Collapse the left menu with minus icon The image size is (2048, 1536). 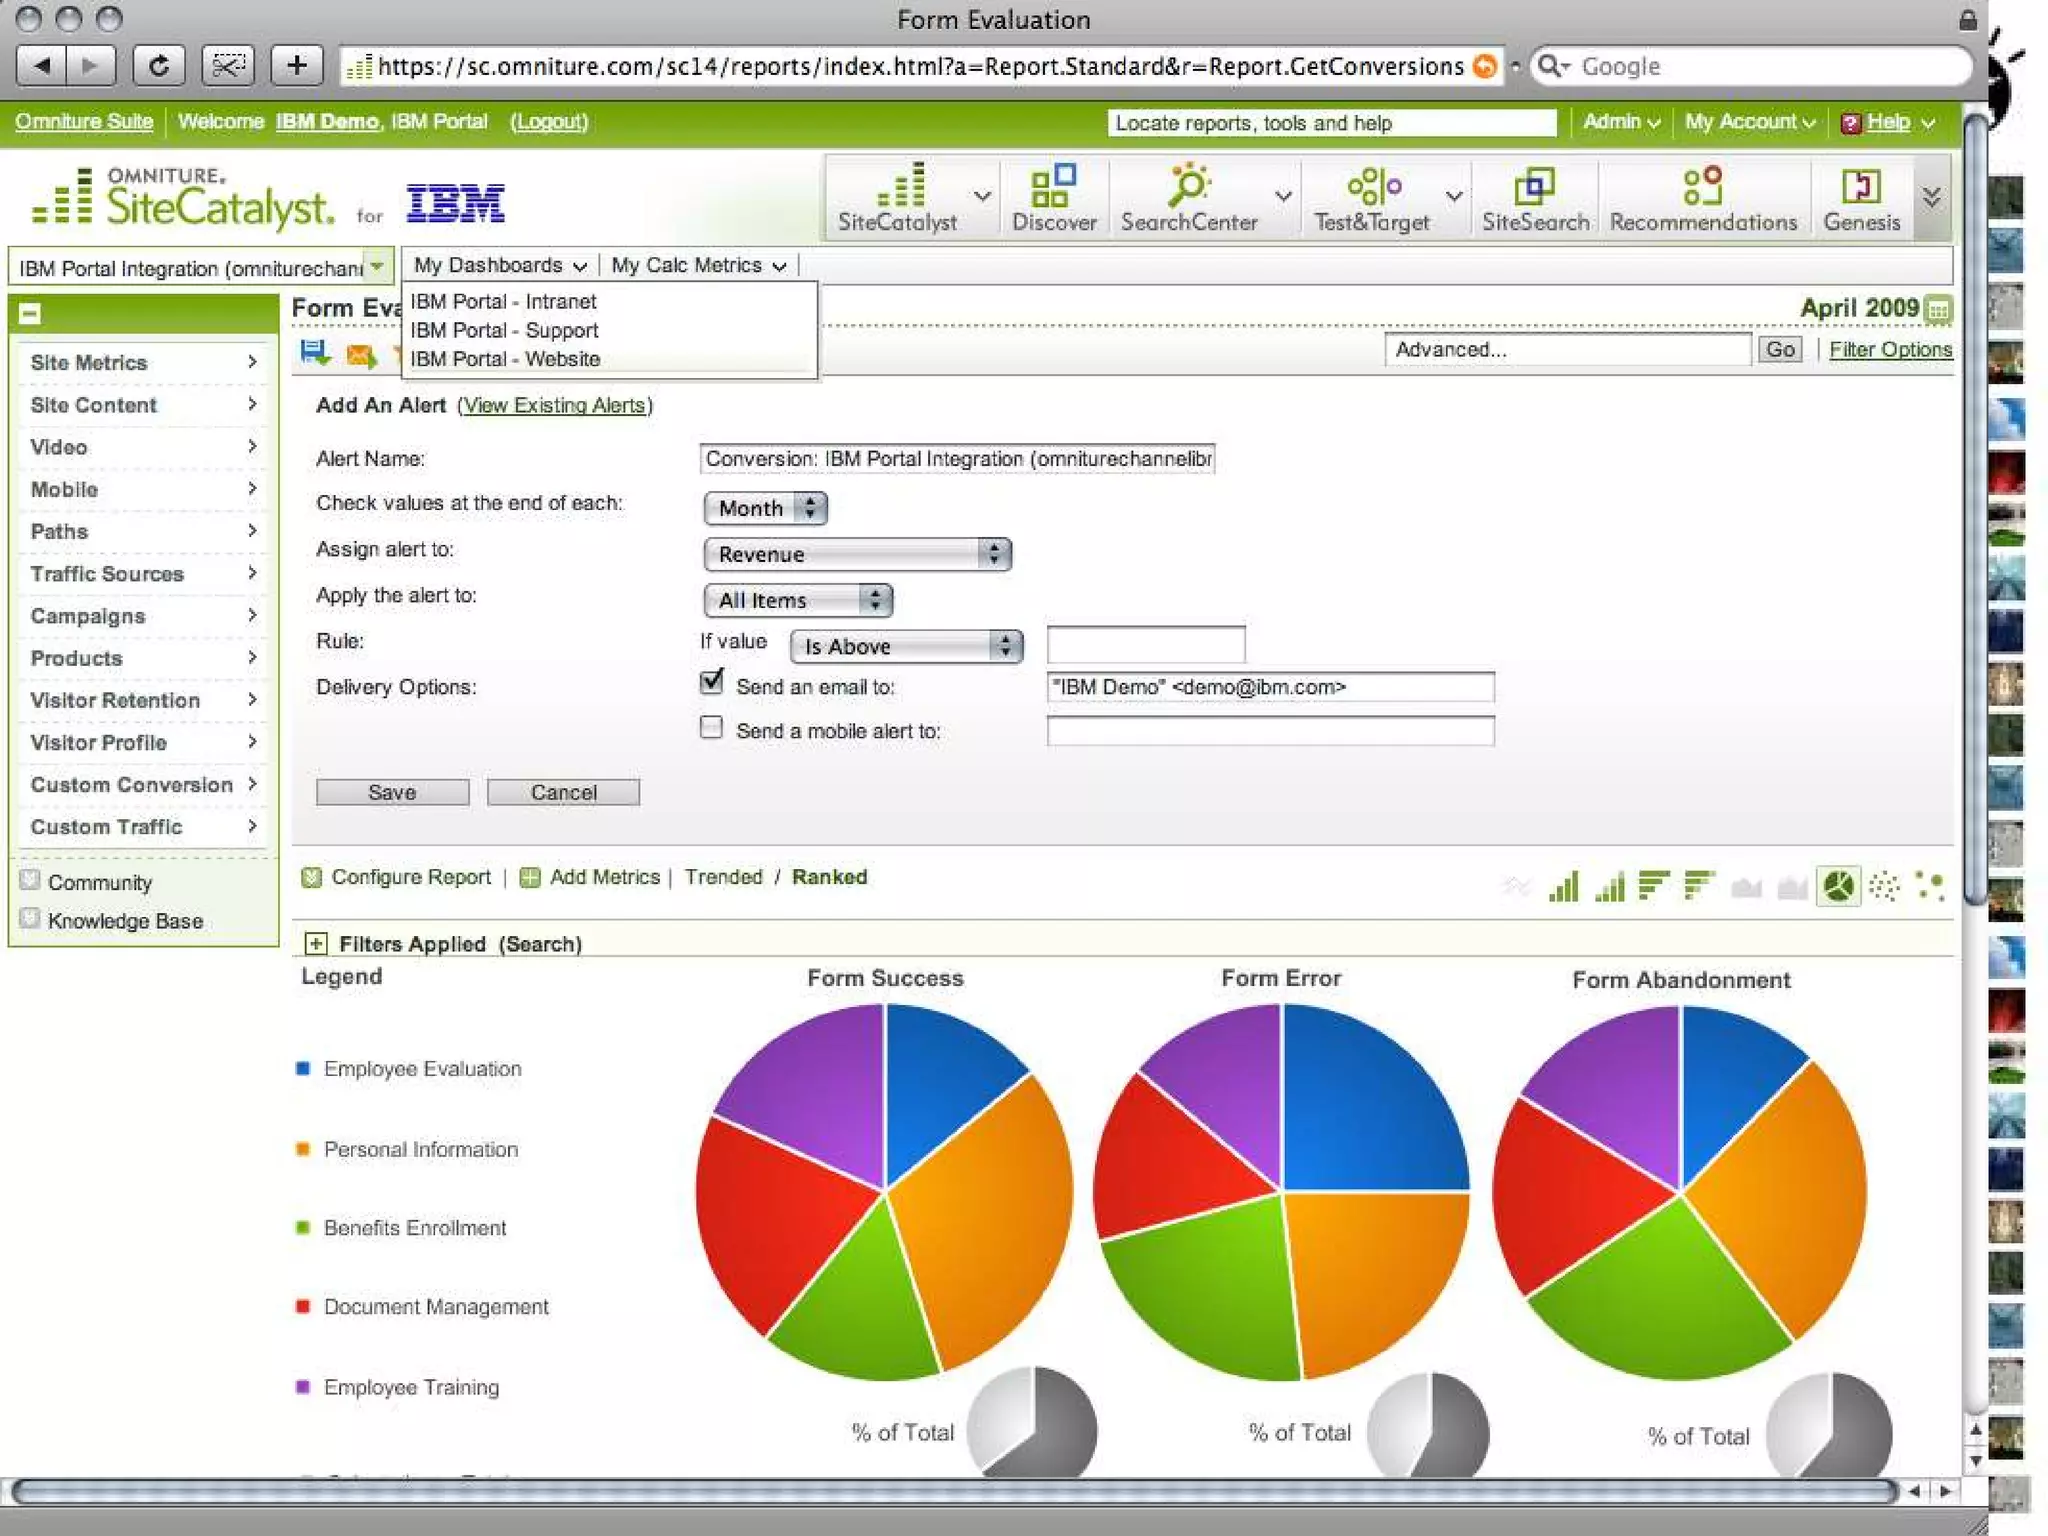(x=30, y=314)
